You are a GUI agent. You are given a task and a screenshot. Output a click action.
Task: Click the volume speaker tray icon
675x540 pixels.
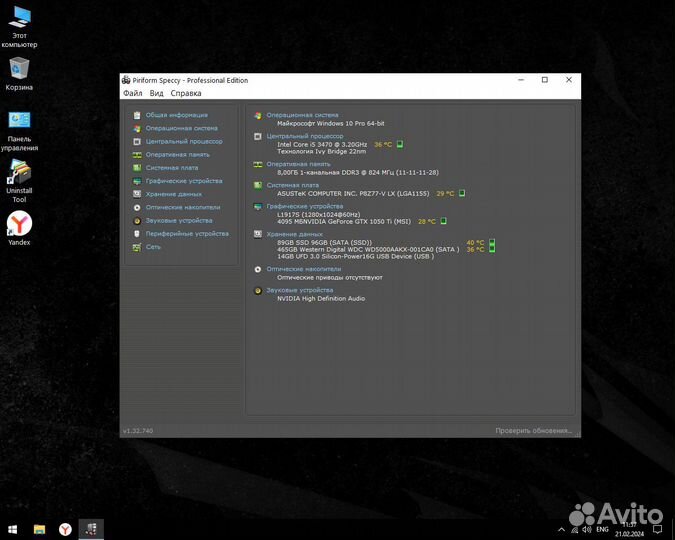[x=586, y=529]
